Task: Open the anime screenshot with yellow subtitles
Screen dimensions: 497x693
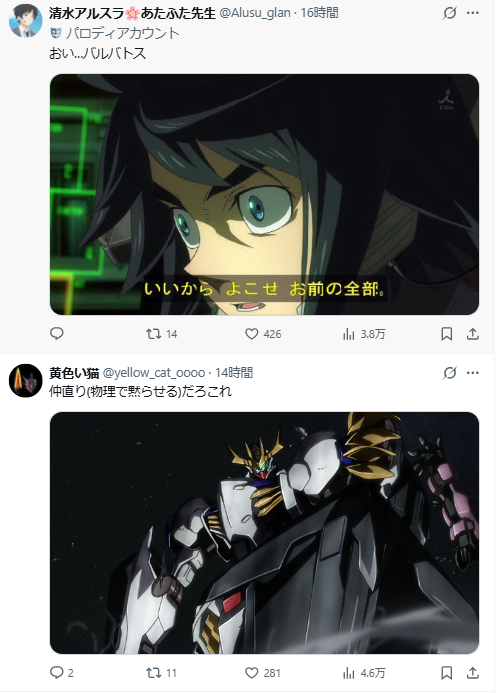Action: [264, 194]
